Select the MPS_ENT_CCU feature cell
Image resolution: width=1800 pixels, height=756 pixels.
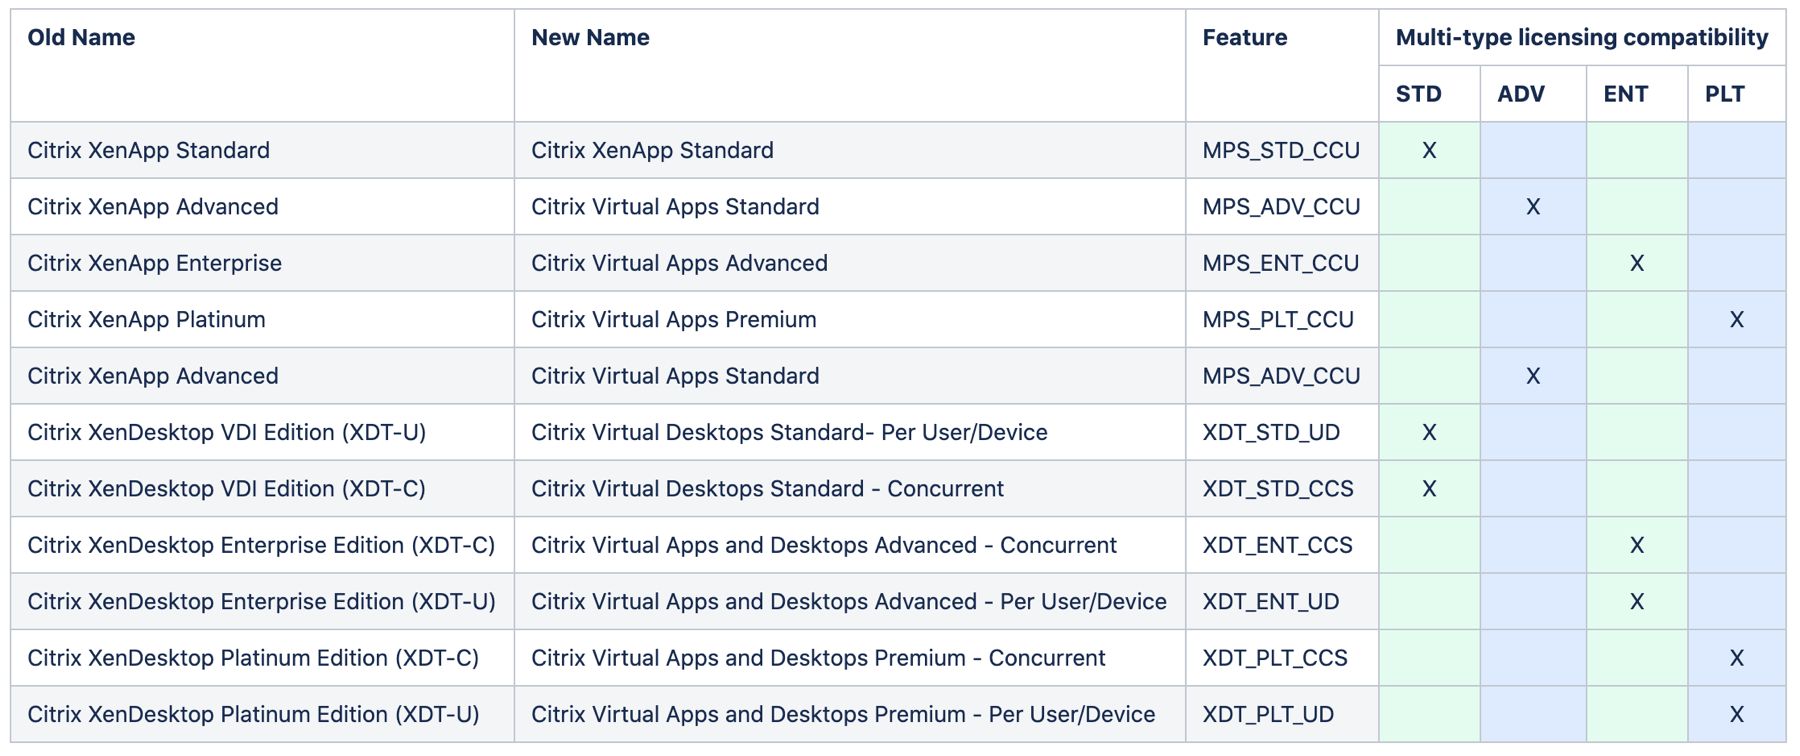pos(1282,263)
